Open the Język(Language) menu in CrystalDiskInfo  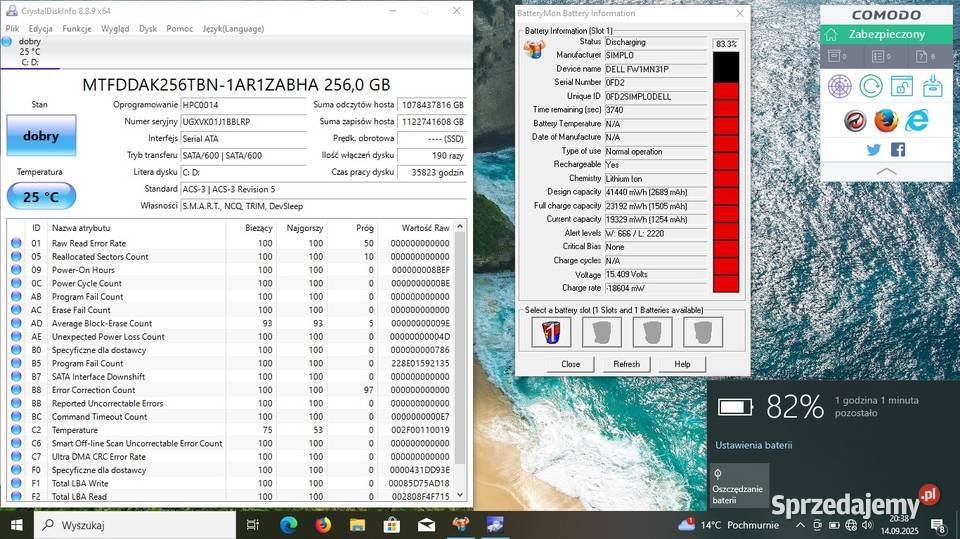[233, 29]
